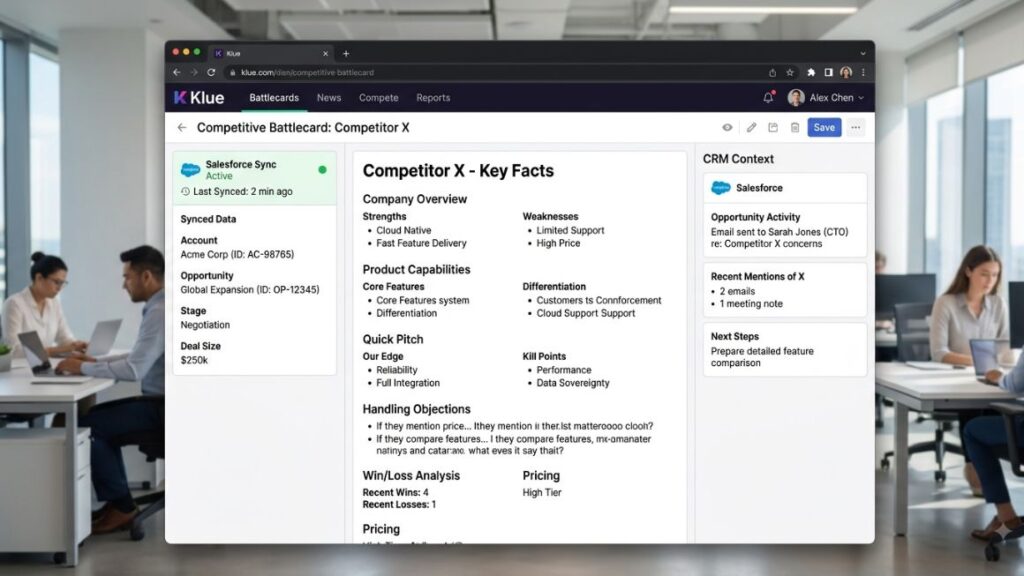Click the High Tier pricing value
Screen dimensions: 1024x576
coord(541,492)
